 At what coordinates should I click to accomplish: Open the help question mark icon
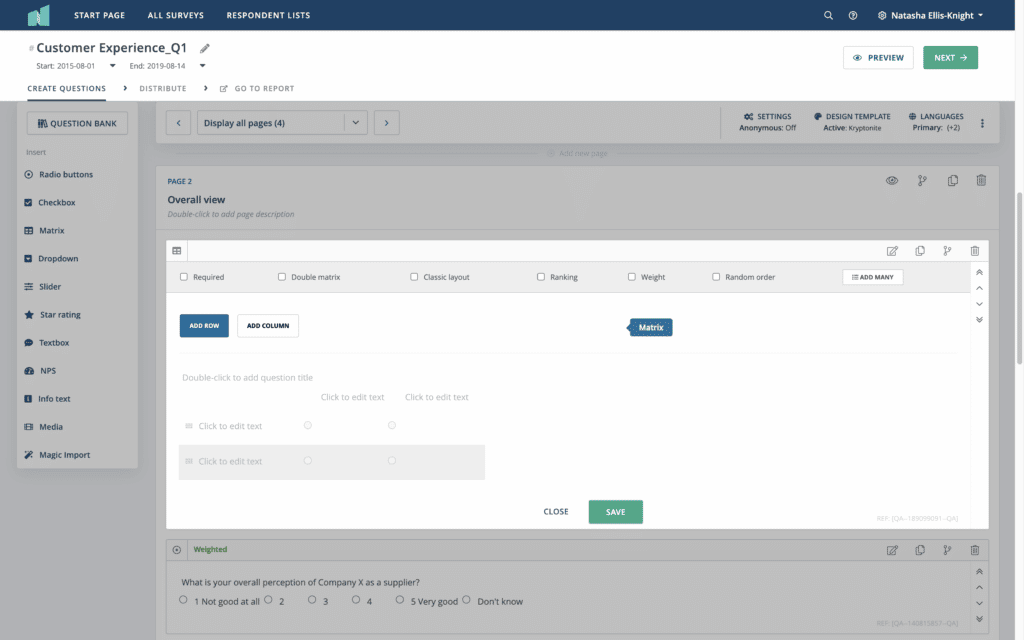853,16
